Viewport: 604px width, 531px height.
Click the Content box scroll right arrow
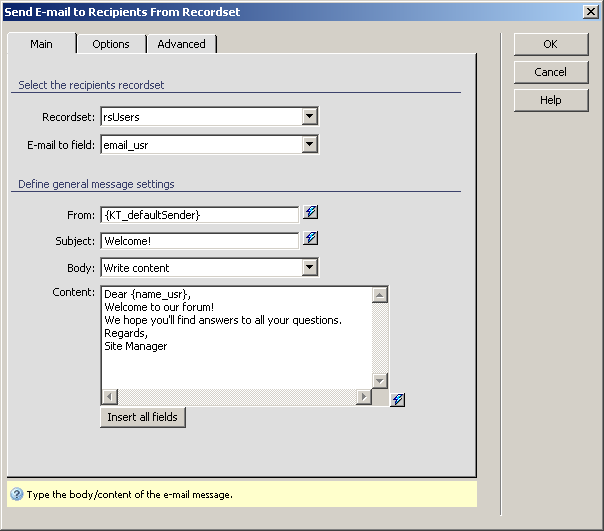(363, 397)
